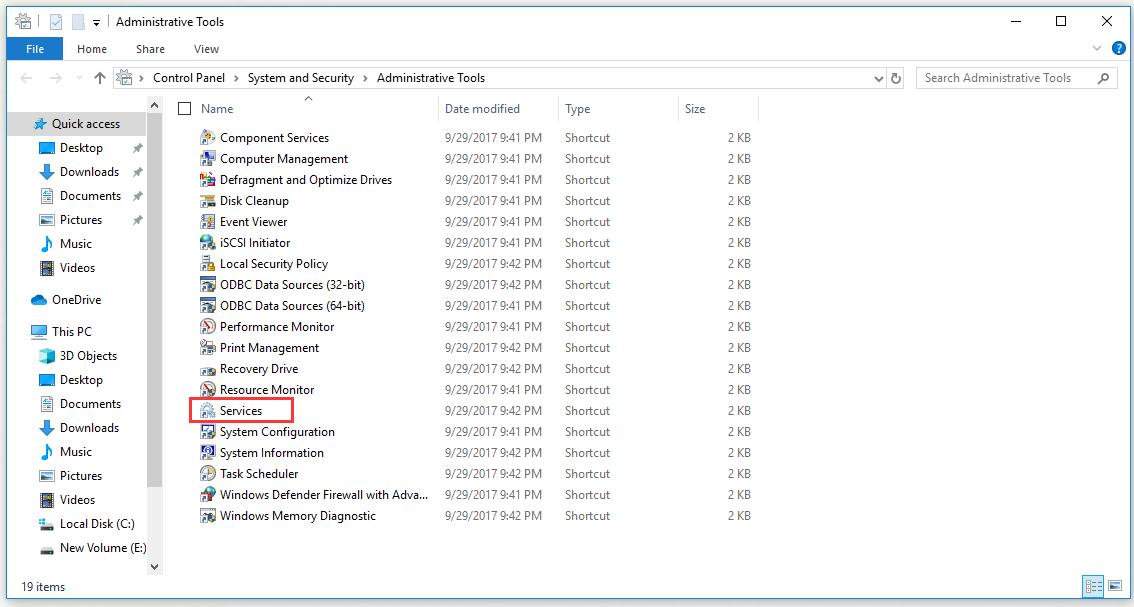Select the Task Scheduler clock icon
The image size is (1134, 607).
tap(208, 473)
